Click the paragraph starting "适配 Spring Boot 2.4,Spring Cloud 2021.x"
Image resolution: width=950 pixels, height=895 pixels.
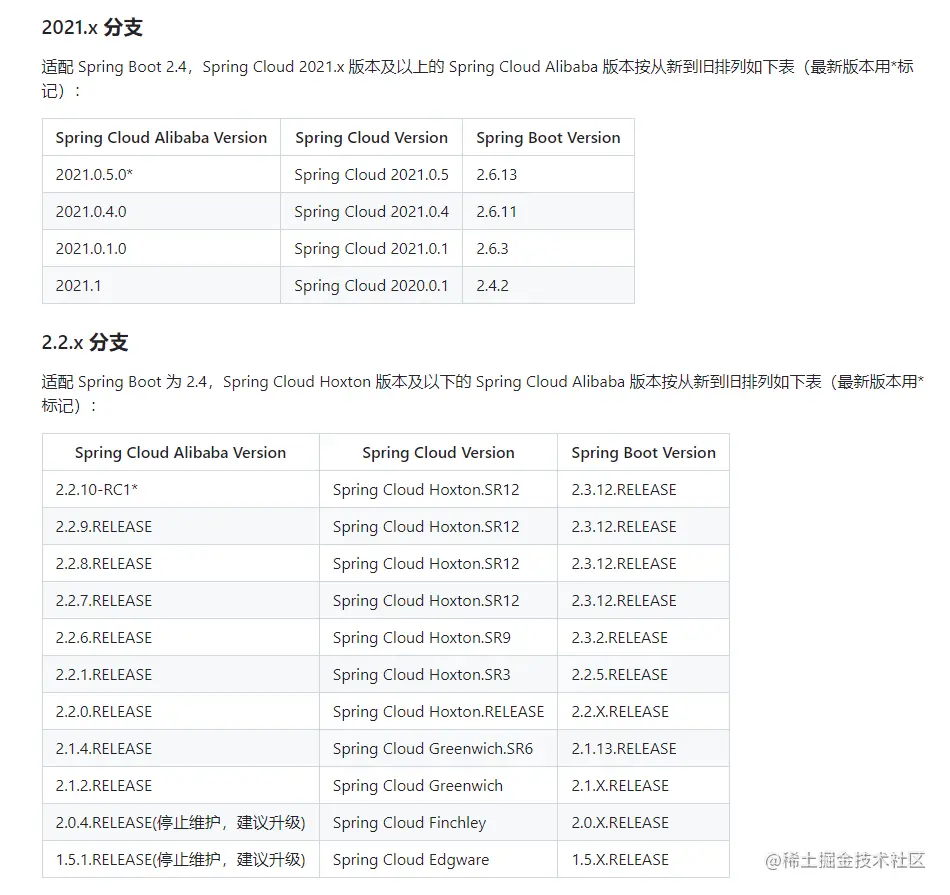tap(477, 79)
